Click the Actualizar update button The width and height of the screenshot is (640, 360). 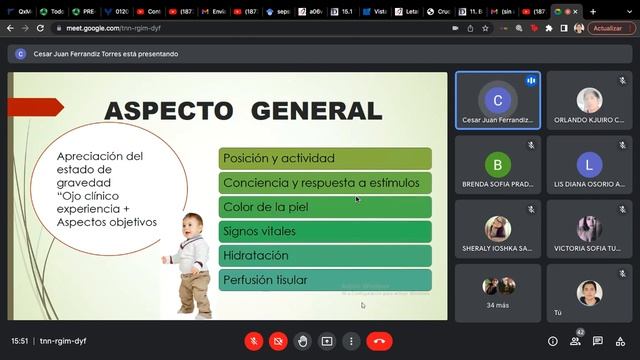tap(611, 28)
